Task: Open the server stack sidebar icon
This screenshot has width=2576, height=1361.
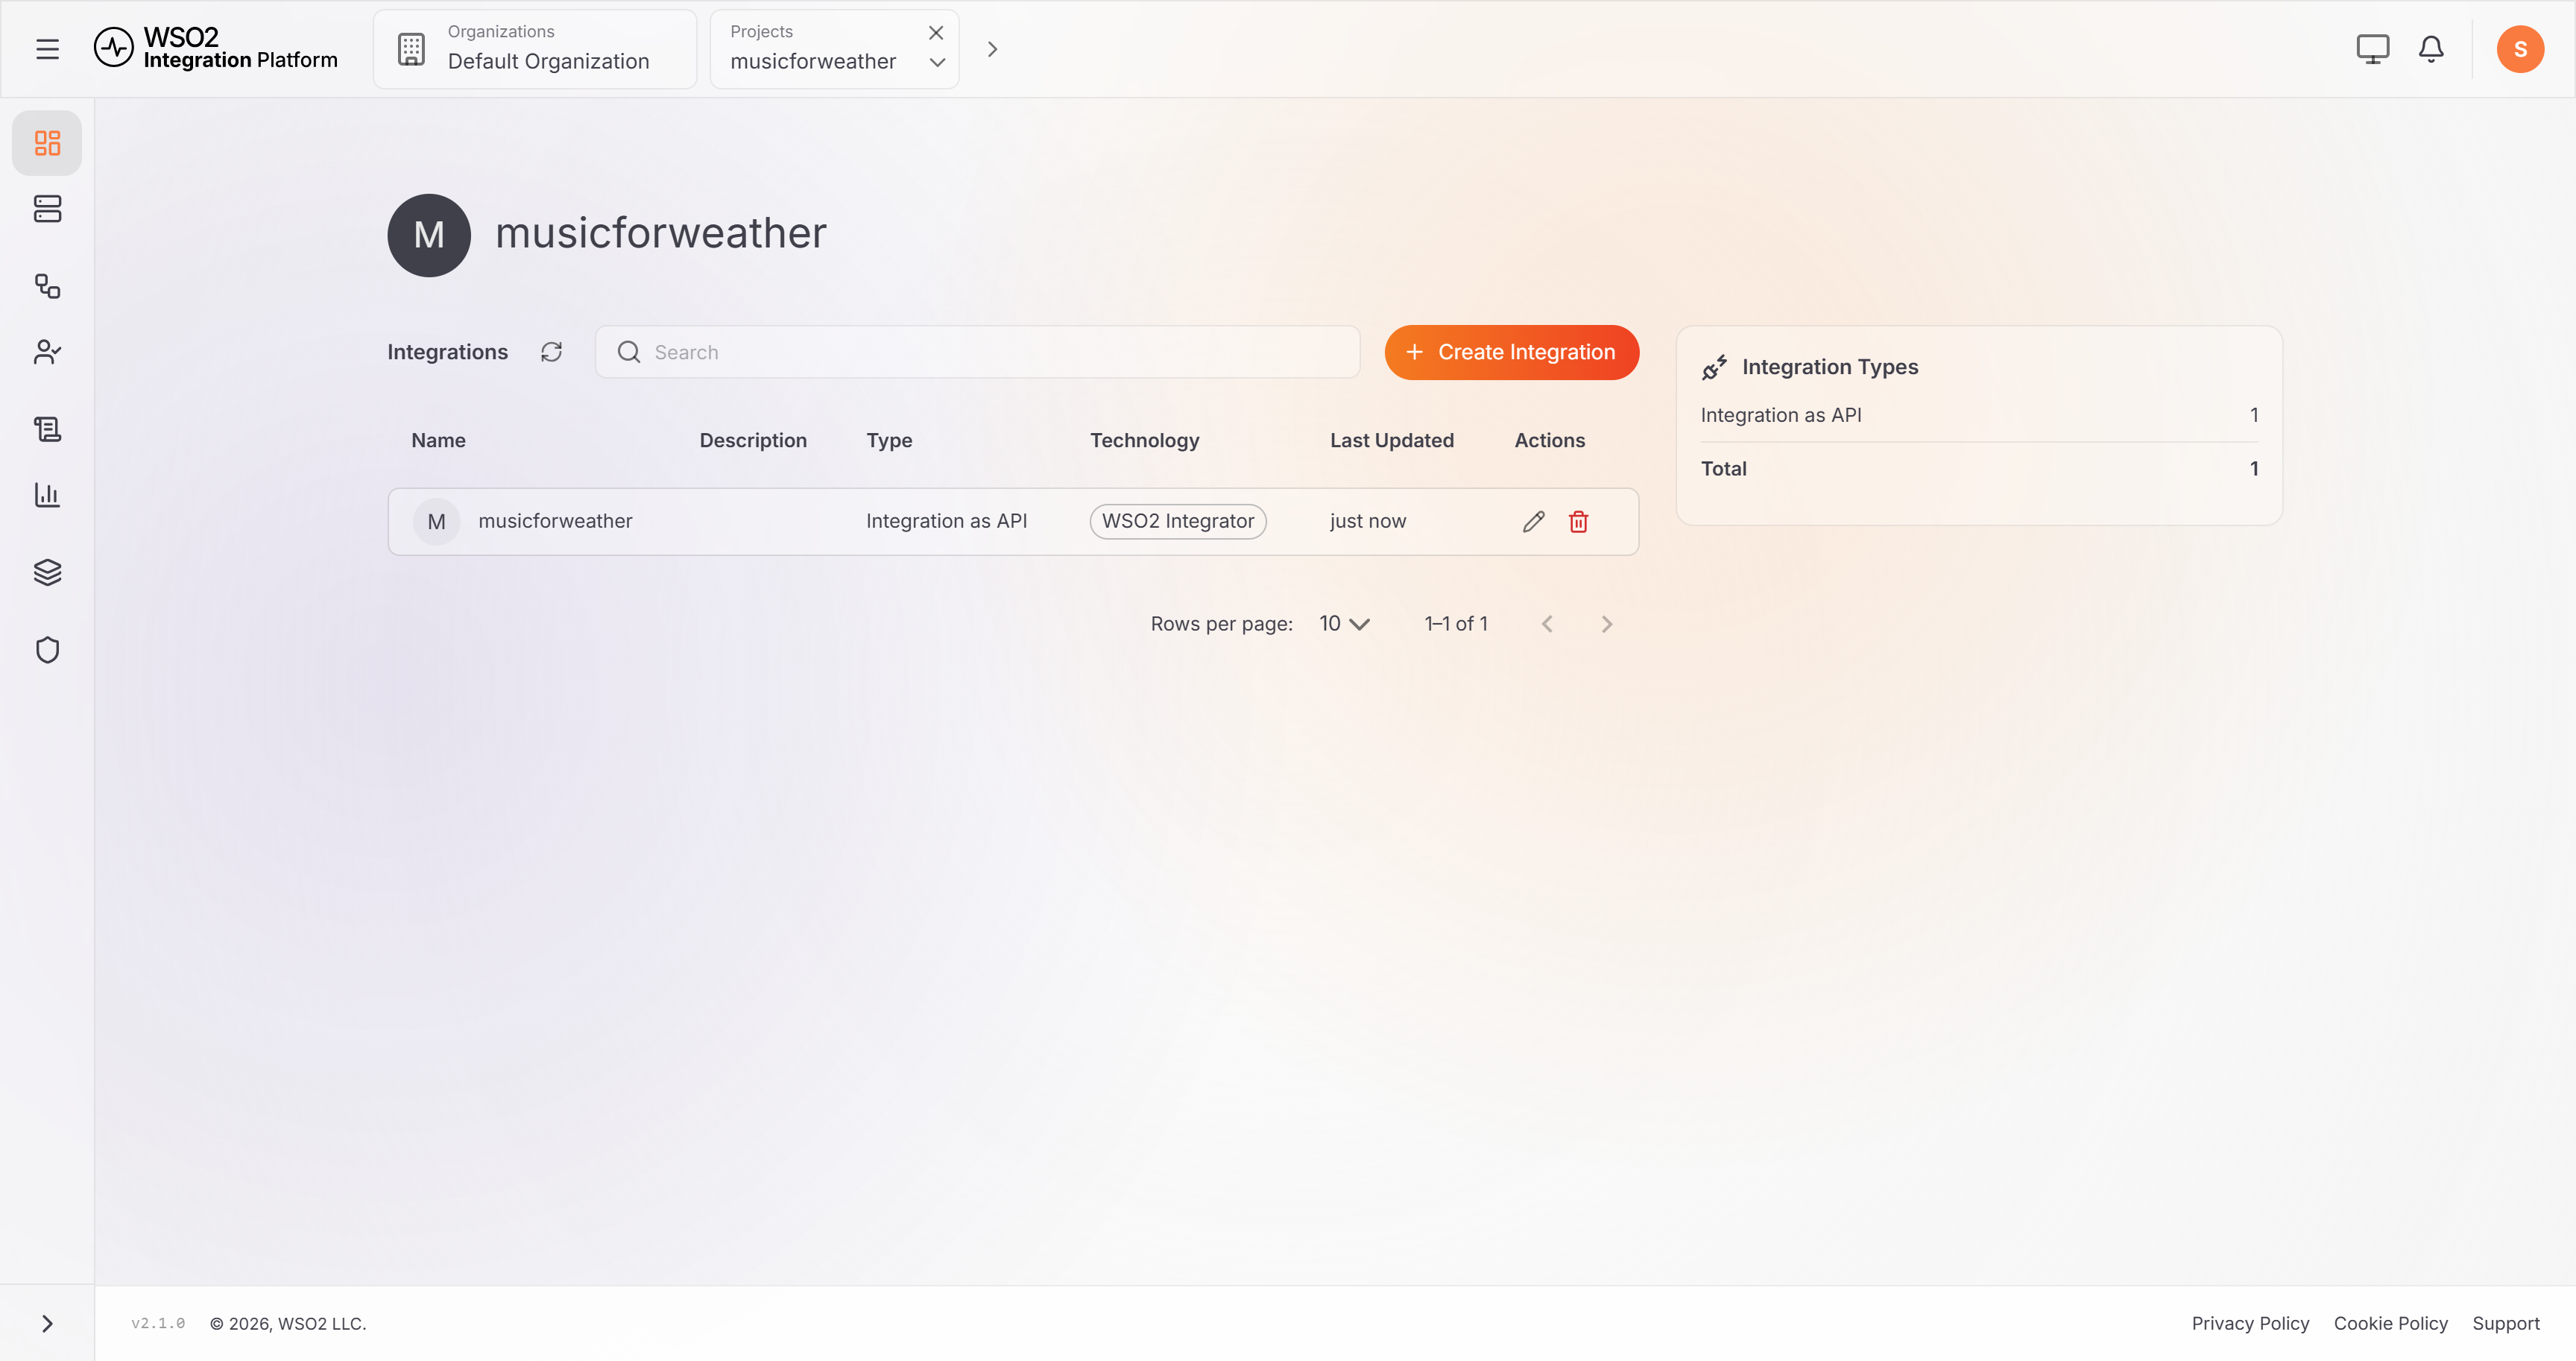Action: point(47,208)
